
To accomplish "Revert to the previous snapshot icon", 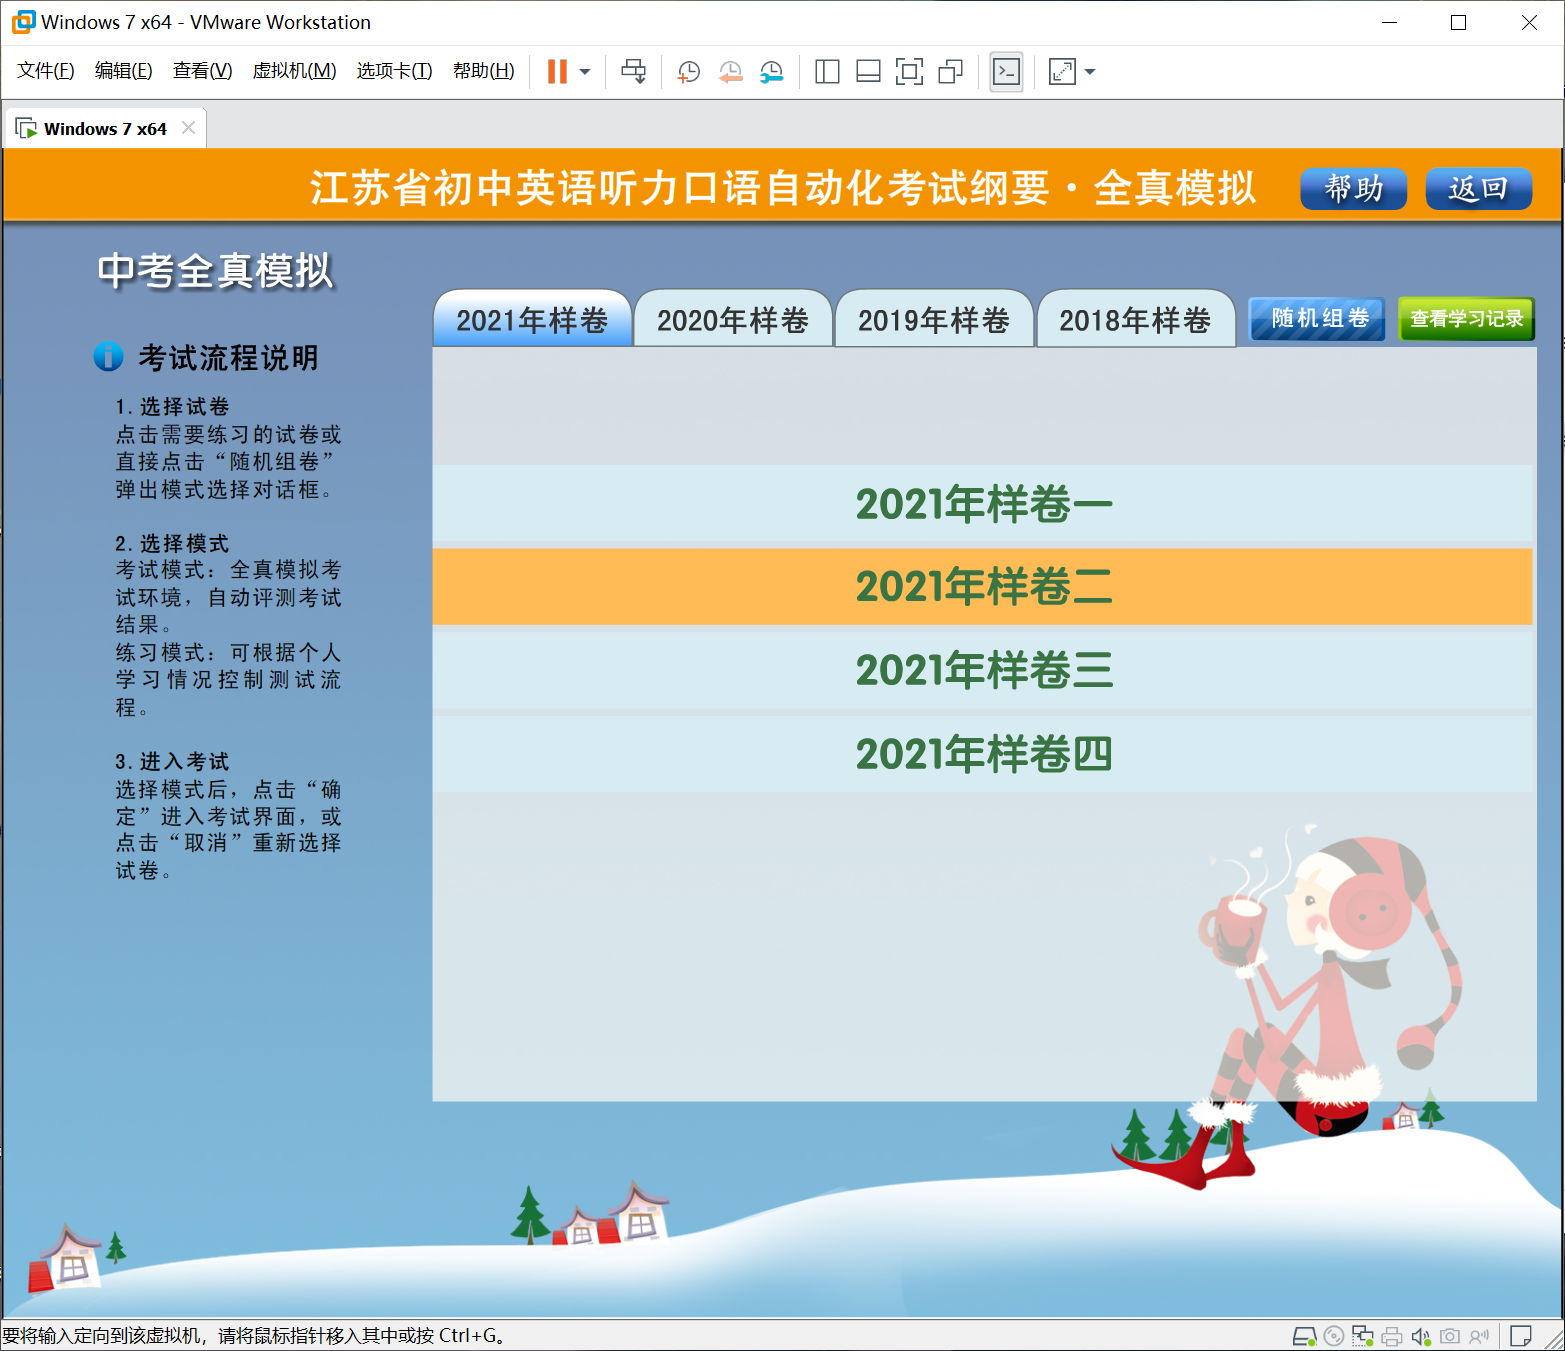I will point(730,71).
